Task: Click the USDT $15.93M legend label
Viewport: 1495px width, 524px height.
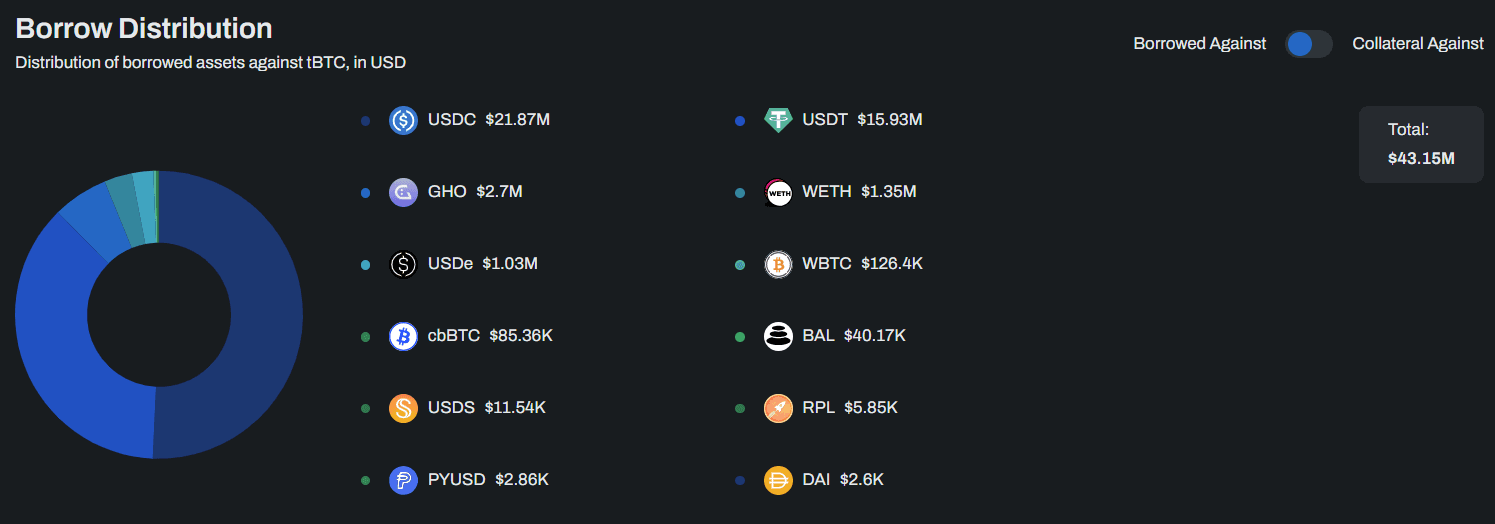Action: click(861, 120)
